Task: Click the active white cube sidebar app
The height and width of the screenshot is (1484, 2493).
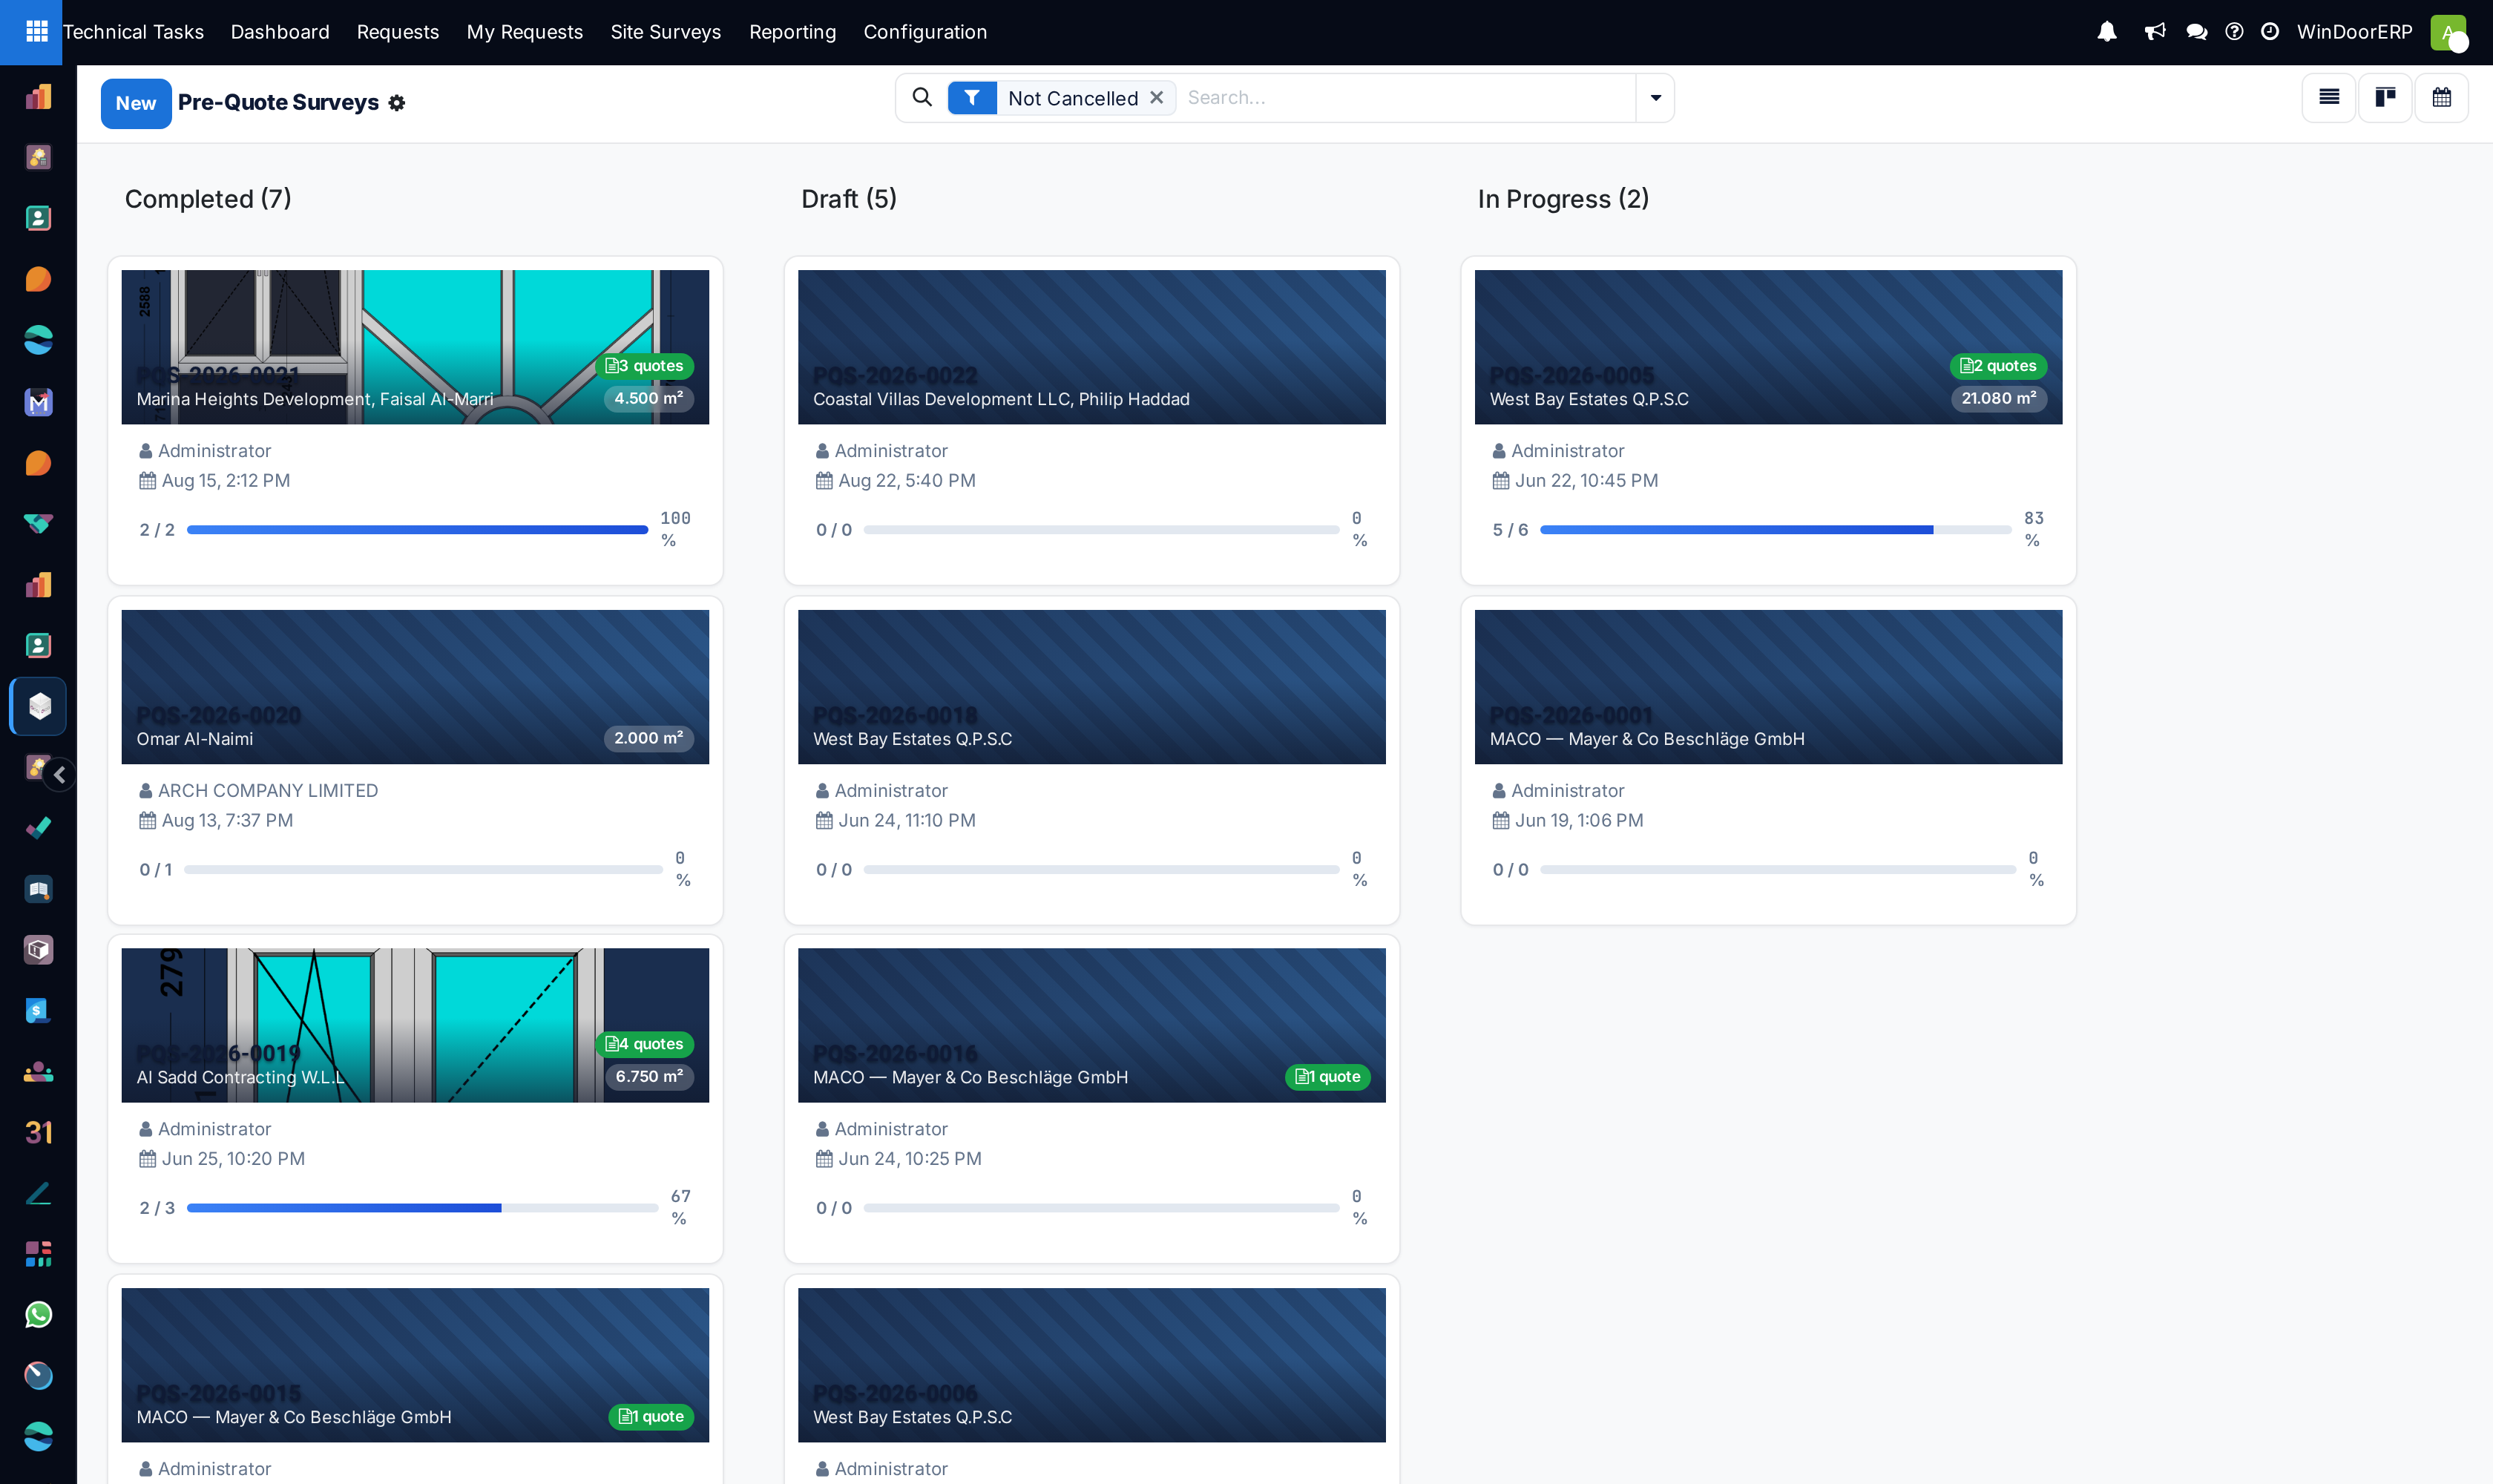Action: 38,706
